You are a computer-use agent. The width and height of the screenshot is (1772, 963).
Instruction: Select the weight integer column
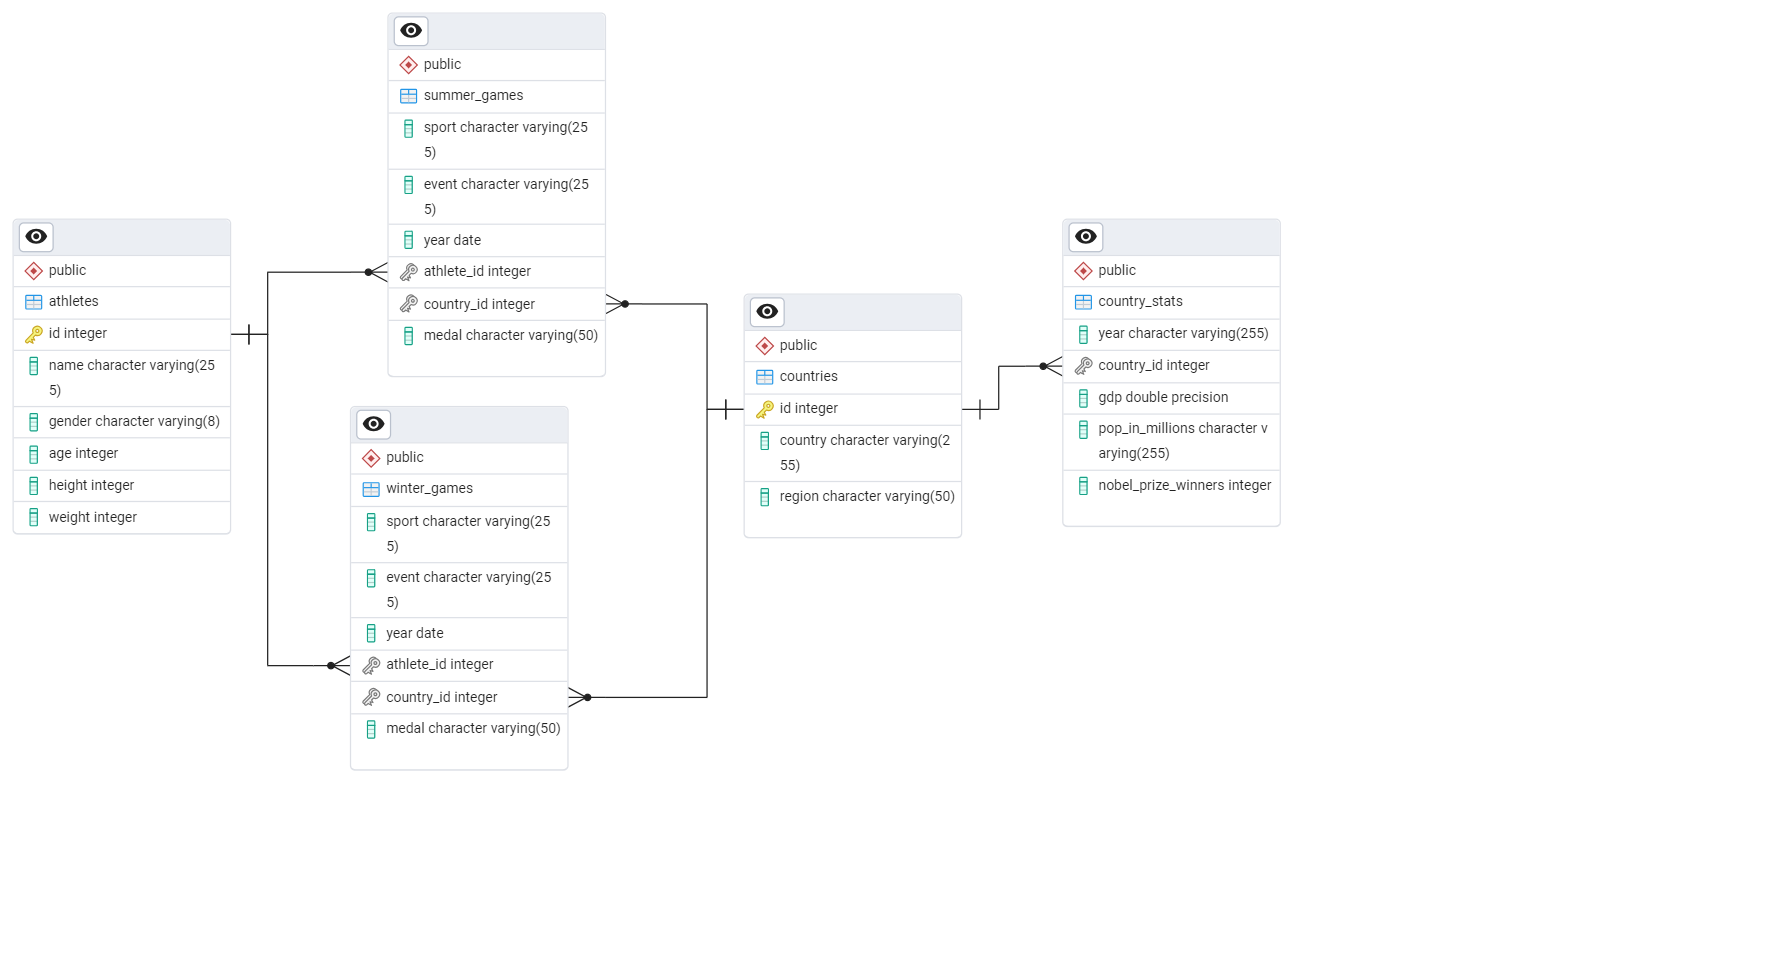[x=93, y=518]
